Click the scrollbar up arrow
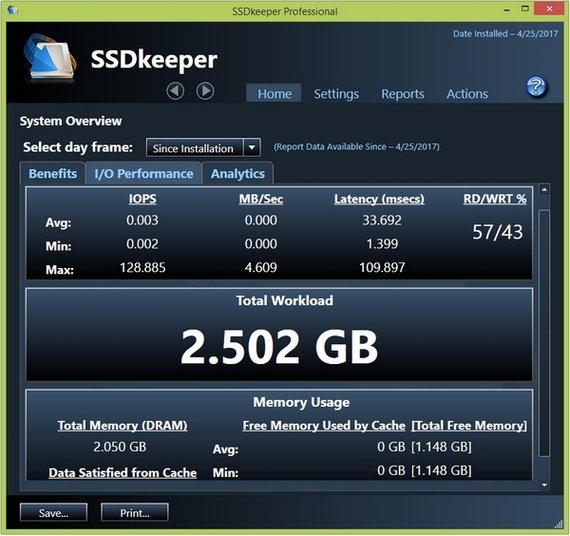Image resolution: width=570 pixels, height=536 pixels. click(x=544, y=189)
